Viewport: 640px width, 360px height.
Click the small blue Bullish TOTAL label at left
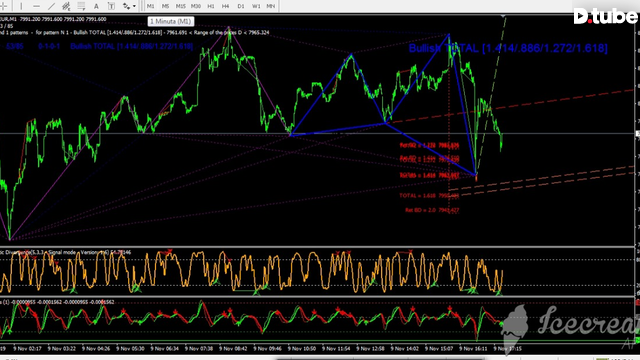[131, 46]
